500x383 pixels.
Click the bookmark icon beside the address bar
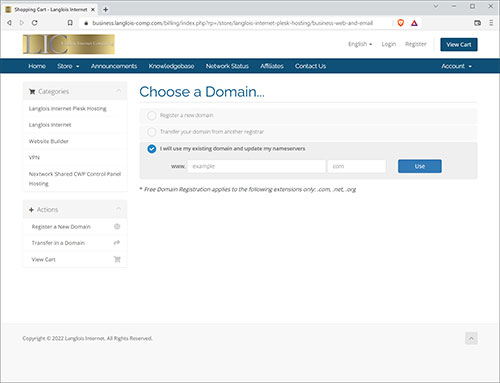point(70,23)
